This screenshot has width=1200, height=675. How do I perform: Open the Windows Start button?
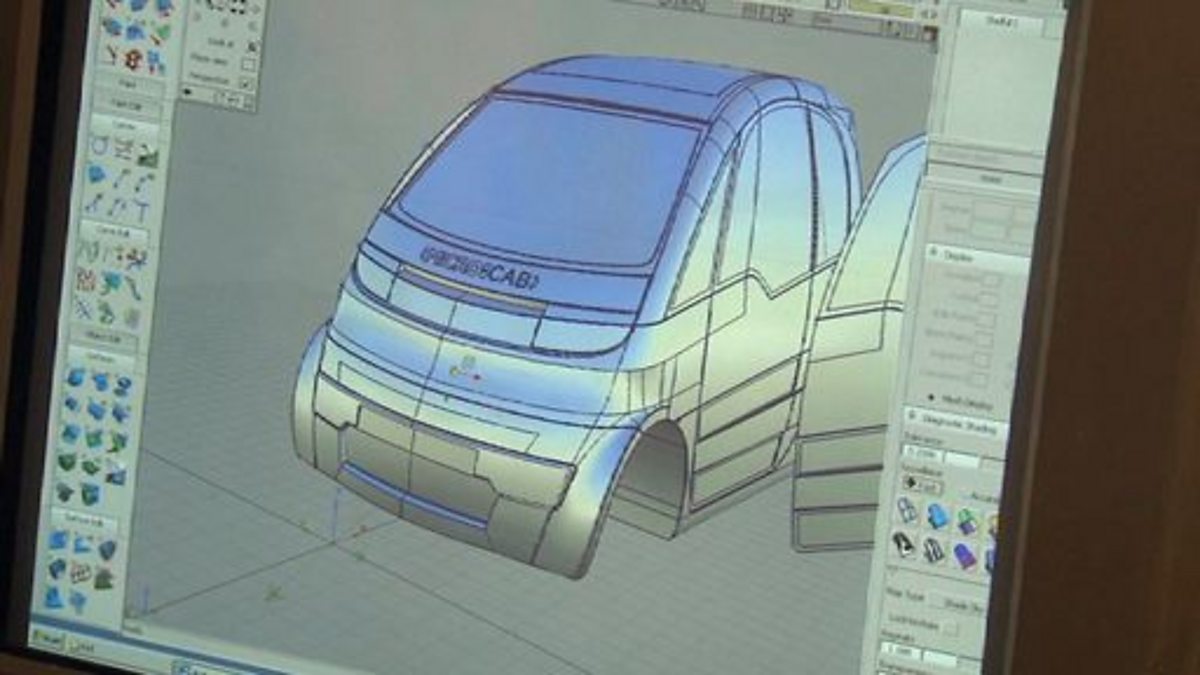[x=48, y=636]
